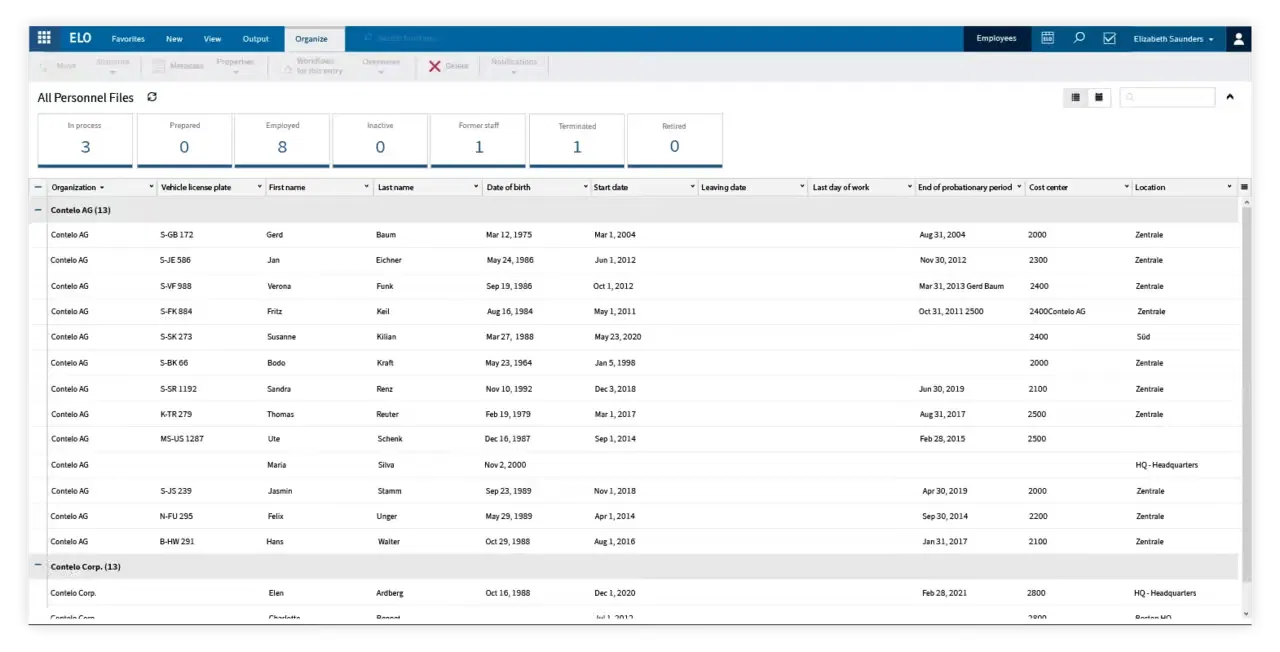The image size is (1280, 652).
Task: Open the apps tile menu icon
Action: tap(44, 38)
